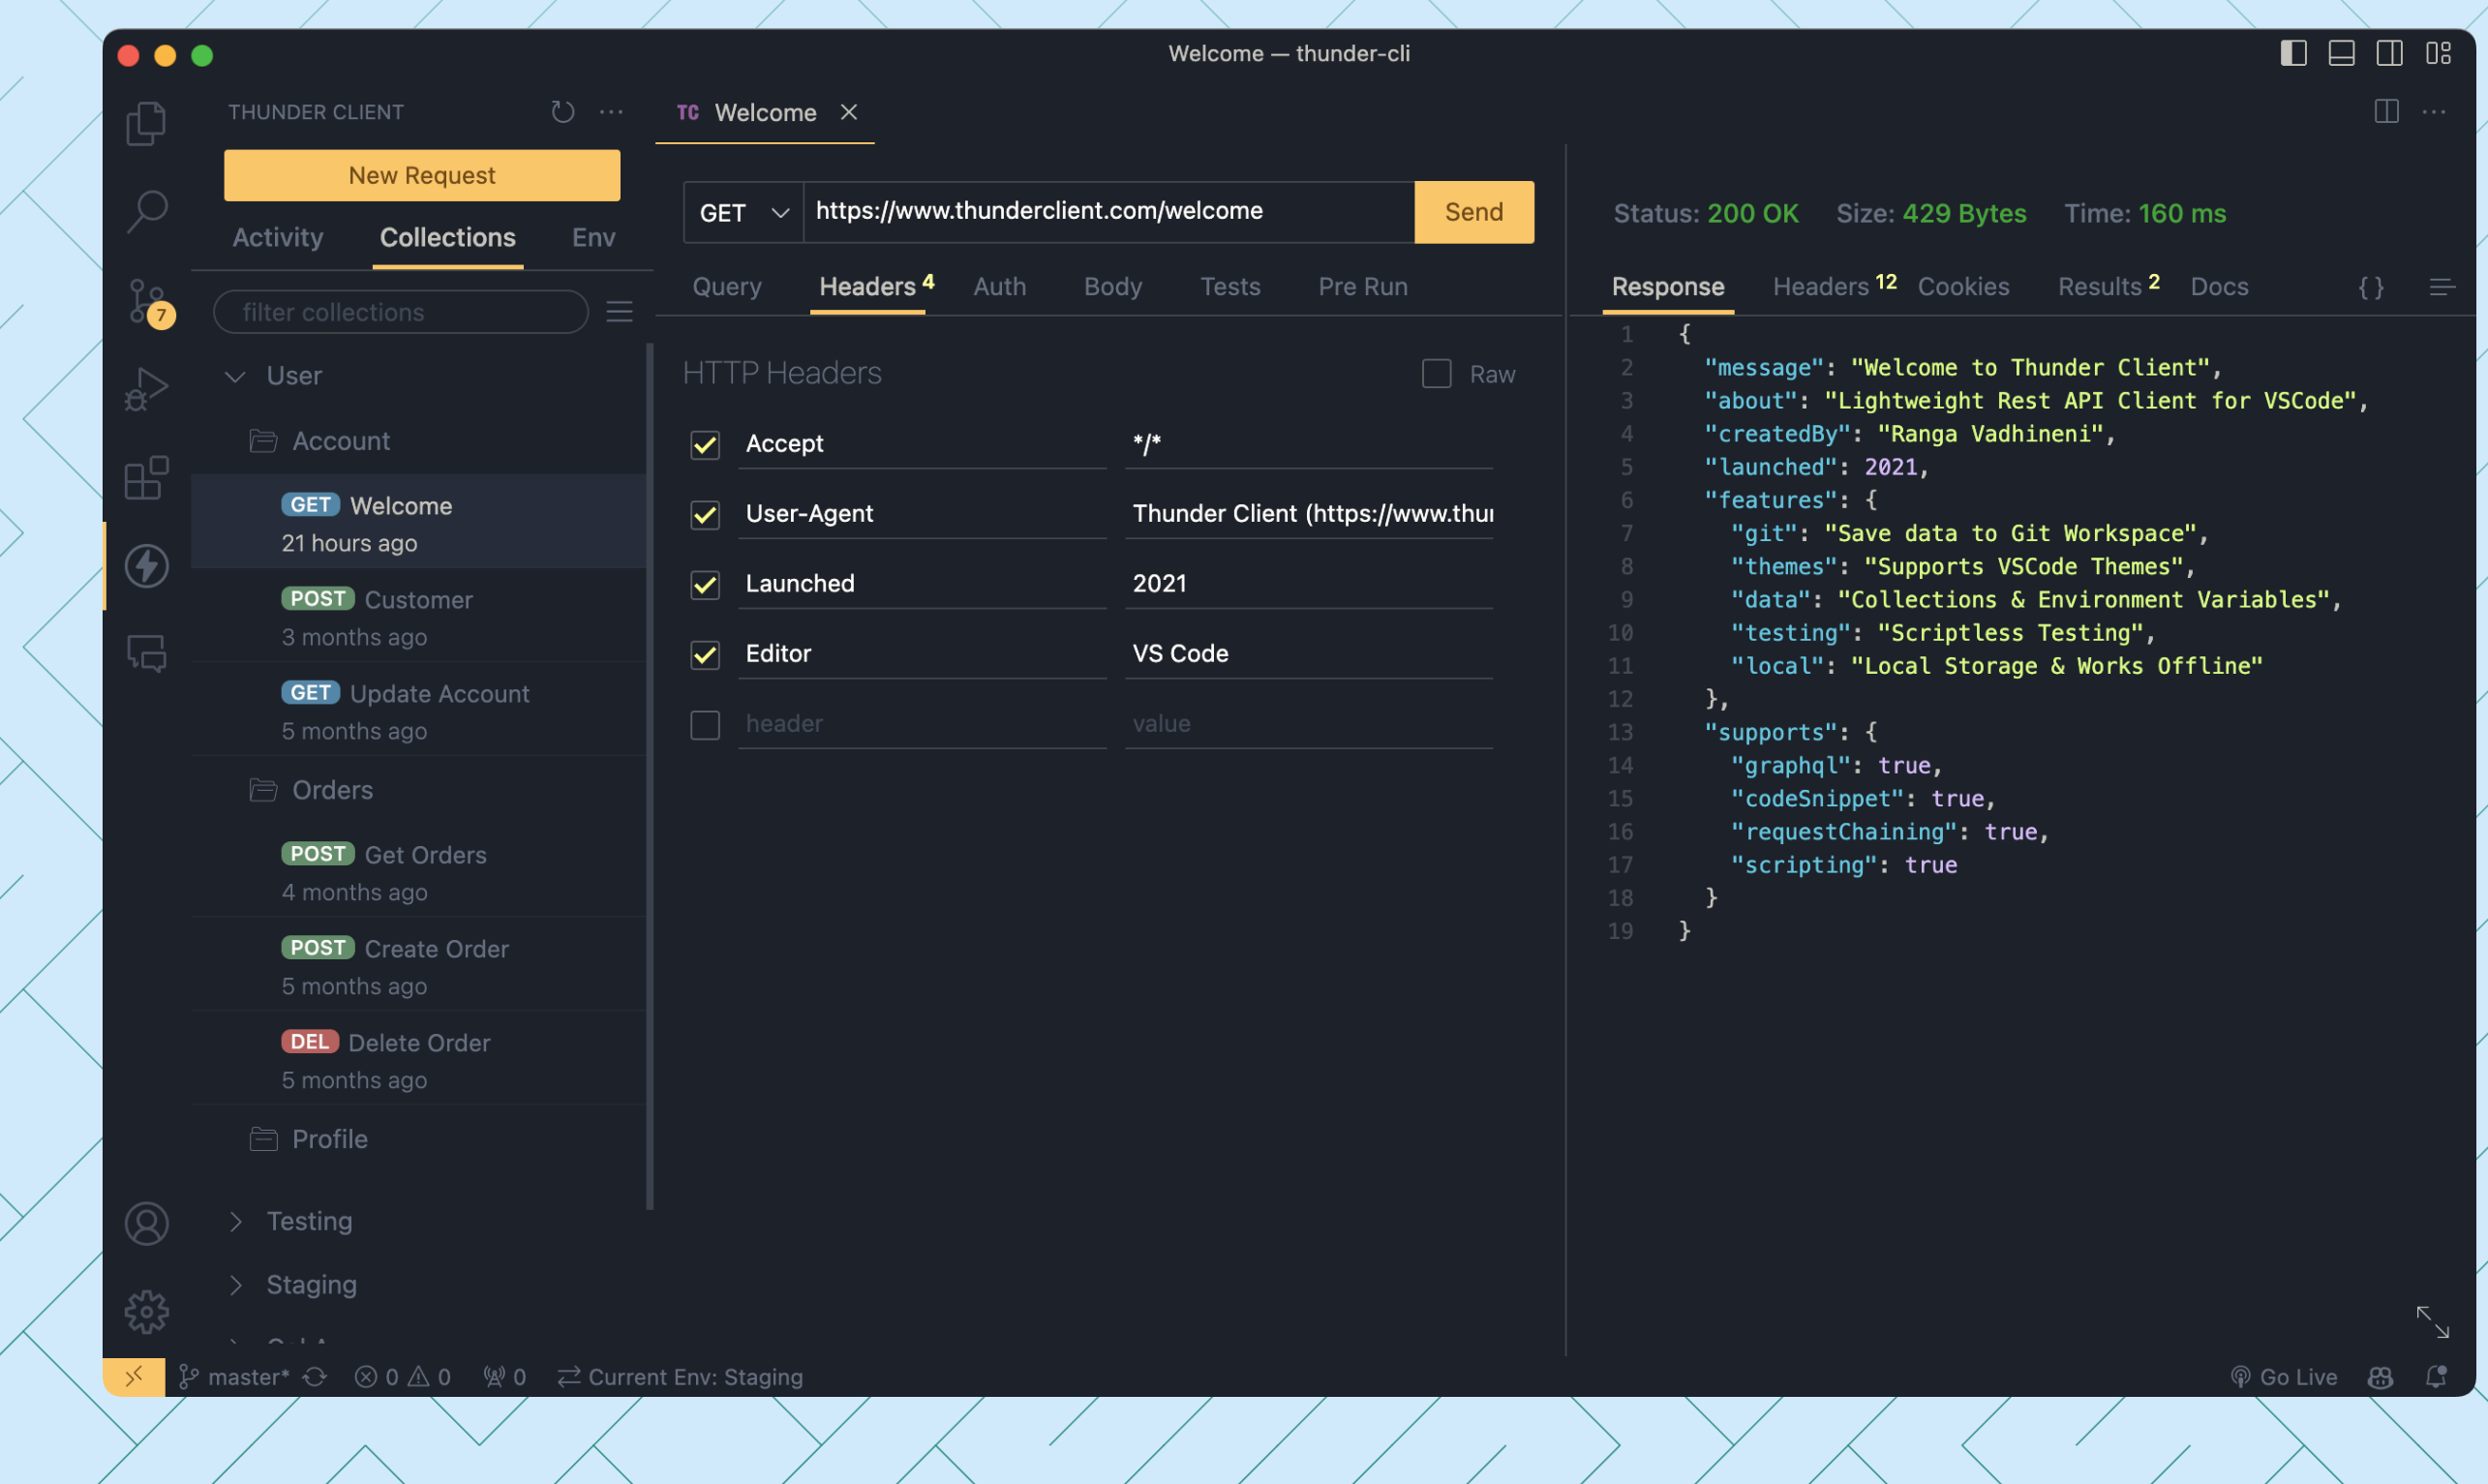Click the refresh icon in Thunder Client header
The image size is (2488, 1484).
tap(563, 112)
